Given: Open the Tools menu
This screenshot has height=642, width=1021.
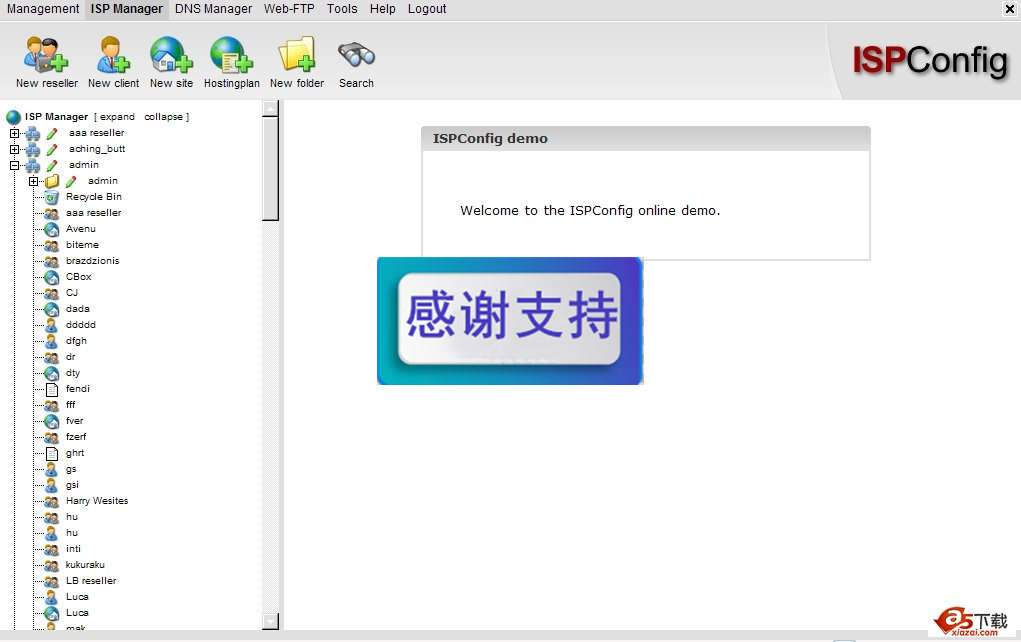Looking at the screenshot, I should point(342,9).
